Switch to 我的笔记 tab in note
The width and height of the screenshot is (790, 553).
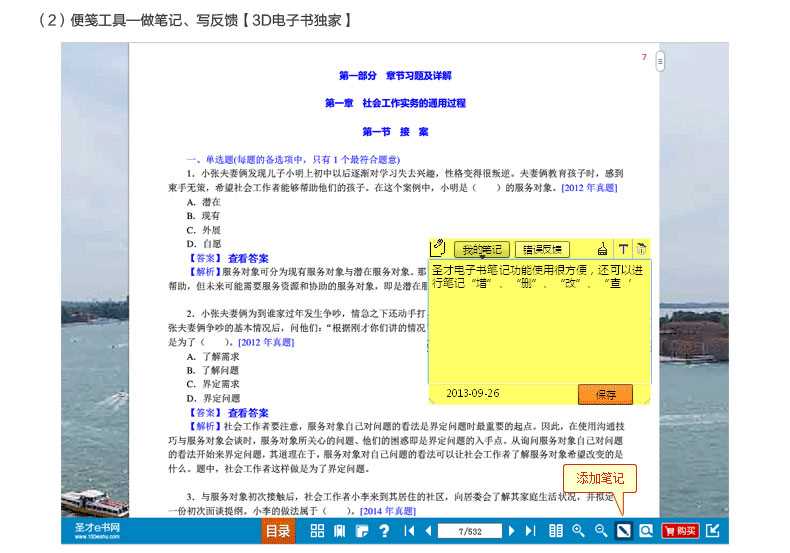pos(482,249)
